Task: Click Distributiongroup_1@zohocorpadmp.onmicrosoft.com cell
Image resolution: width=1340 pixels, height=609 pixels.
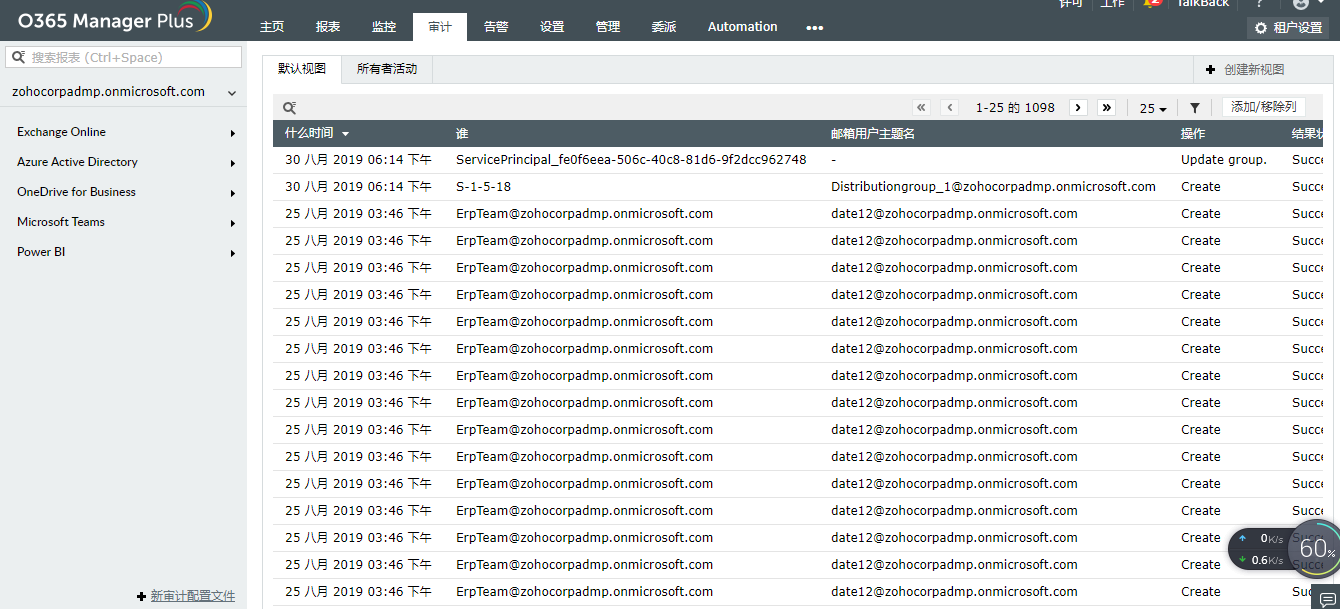Action: [x=993, y=187]
